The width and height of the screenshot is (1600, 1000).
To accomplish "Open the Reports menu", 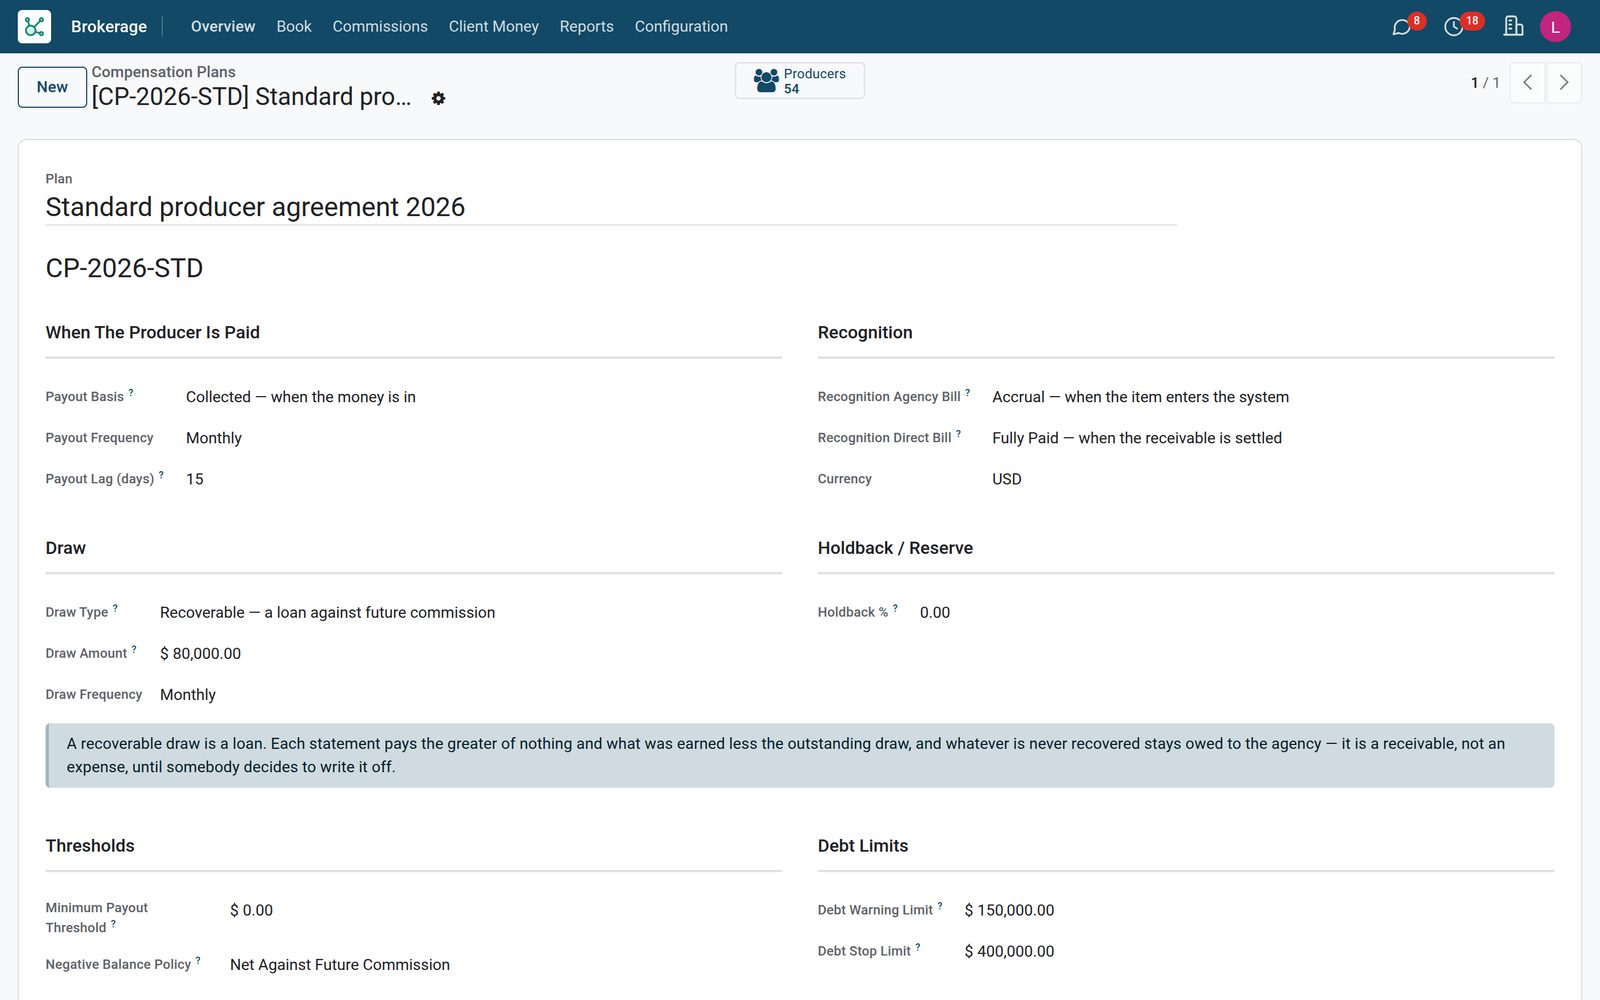I will pyautogui.click(x=587, y=27).
